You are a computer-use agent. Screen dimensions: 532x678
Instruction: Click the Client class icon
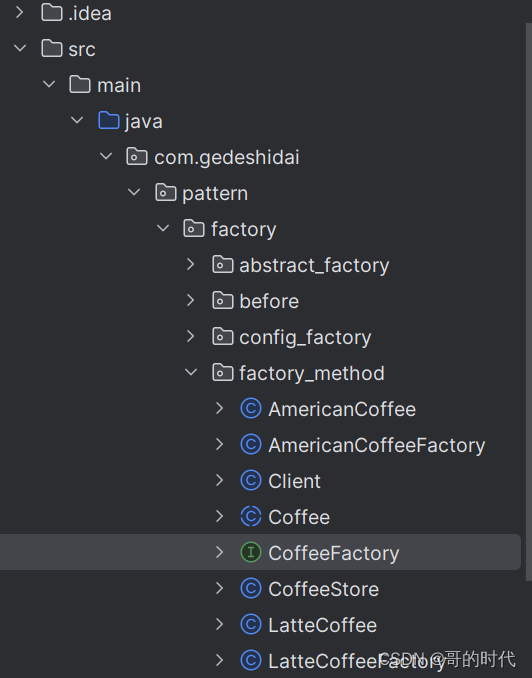251,481
